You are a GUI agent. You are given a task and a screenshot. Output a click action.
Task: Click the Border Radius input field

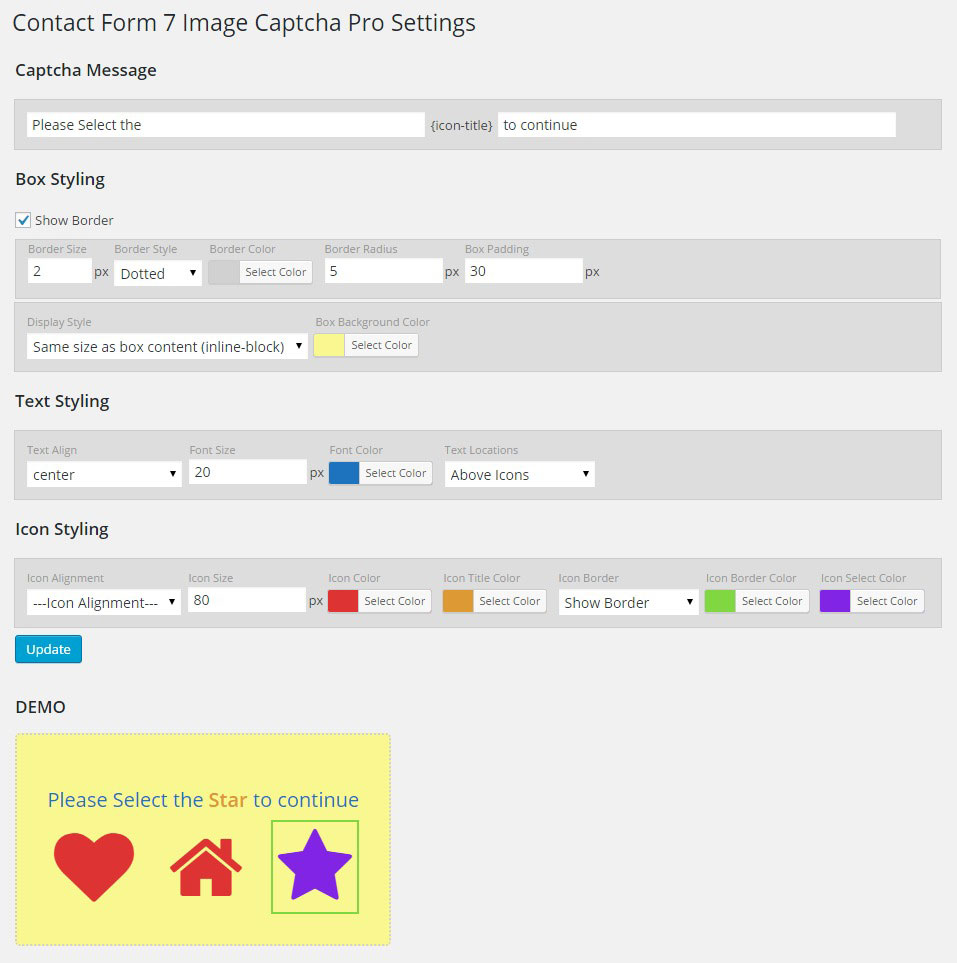pos(383,271)
